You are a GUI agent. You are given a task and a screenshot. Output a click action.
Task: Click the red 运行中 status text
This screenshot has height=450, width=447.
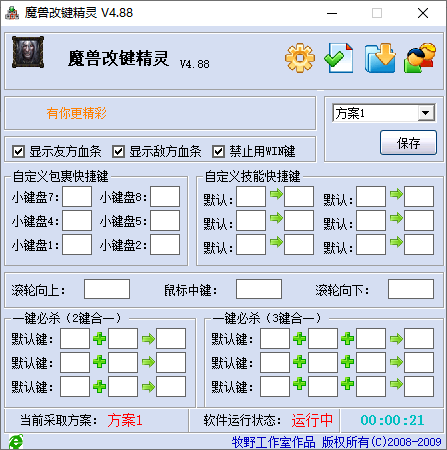click(x=312, y=420)
